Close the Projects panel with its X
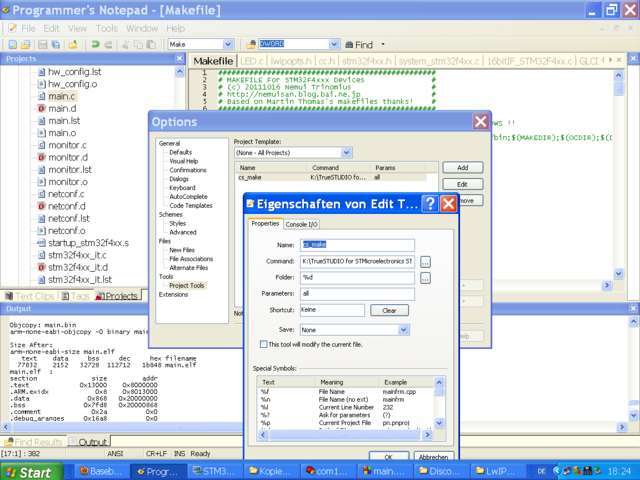This screenshot has height=480, width=640. [180, 59]
